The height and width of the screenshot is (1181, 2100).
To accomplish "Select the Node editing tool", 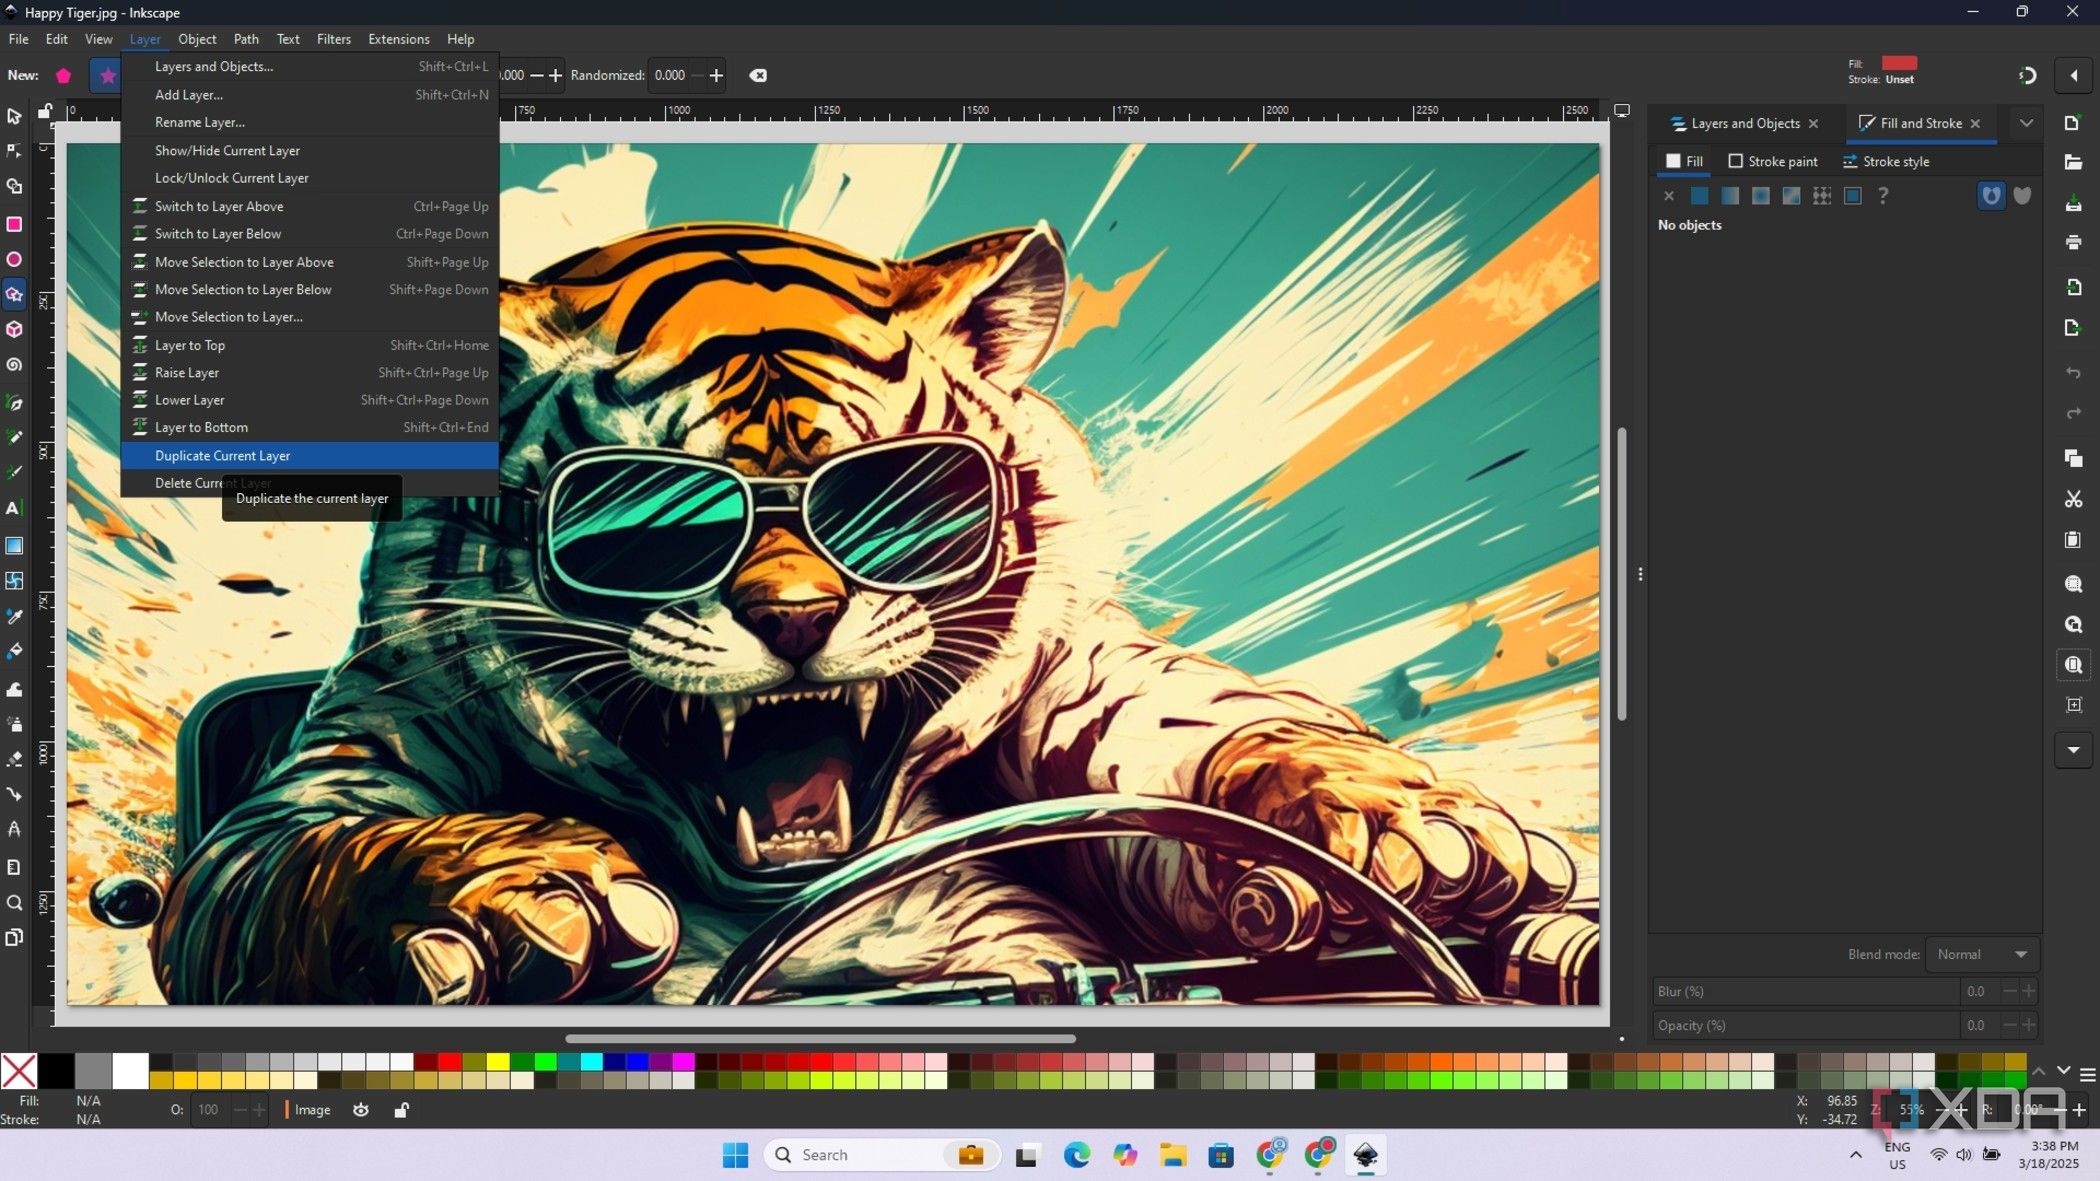I will (14, 151).
